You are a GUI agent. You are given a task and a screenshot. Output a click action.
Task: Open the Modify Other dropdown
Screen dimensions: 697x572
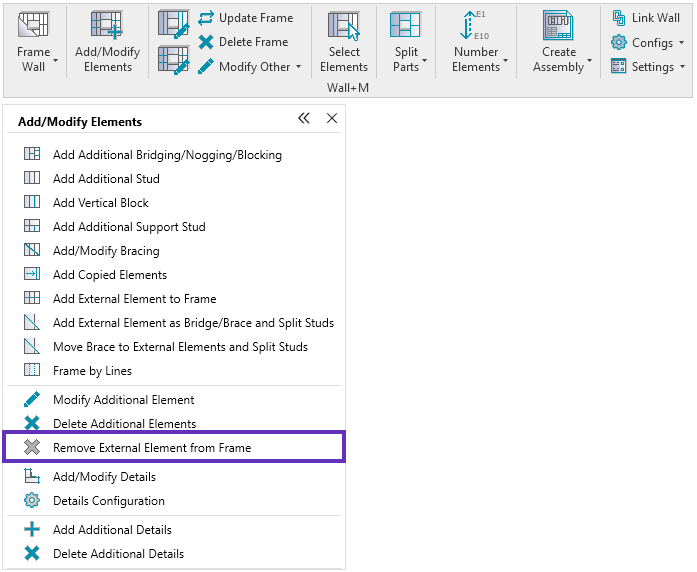tap(298, 67)
